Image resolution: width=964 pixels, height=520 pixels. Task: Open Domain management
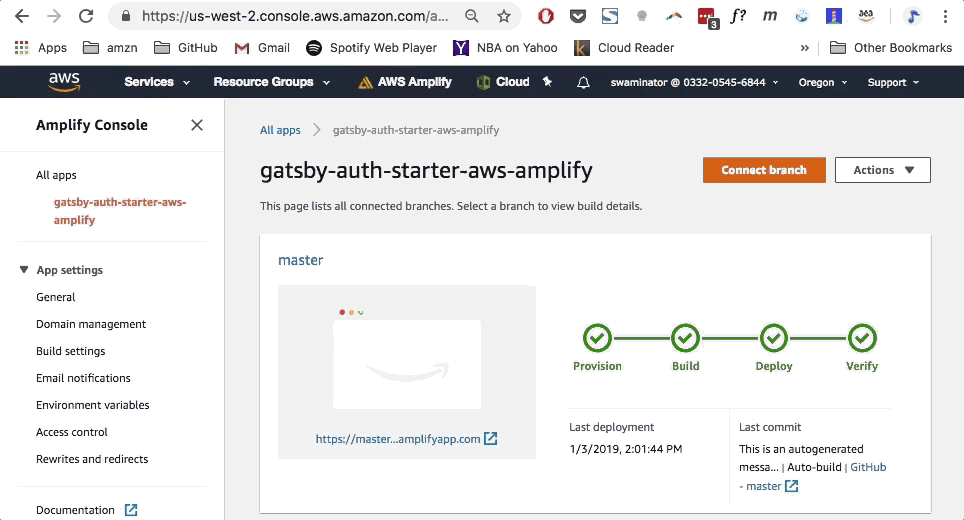(91, 324)
